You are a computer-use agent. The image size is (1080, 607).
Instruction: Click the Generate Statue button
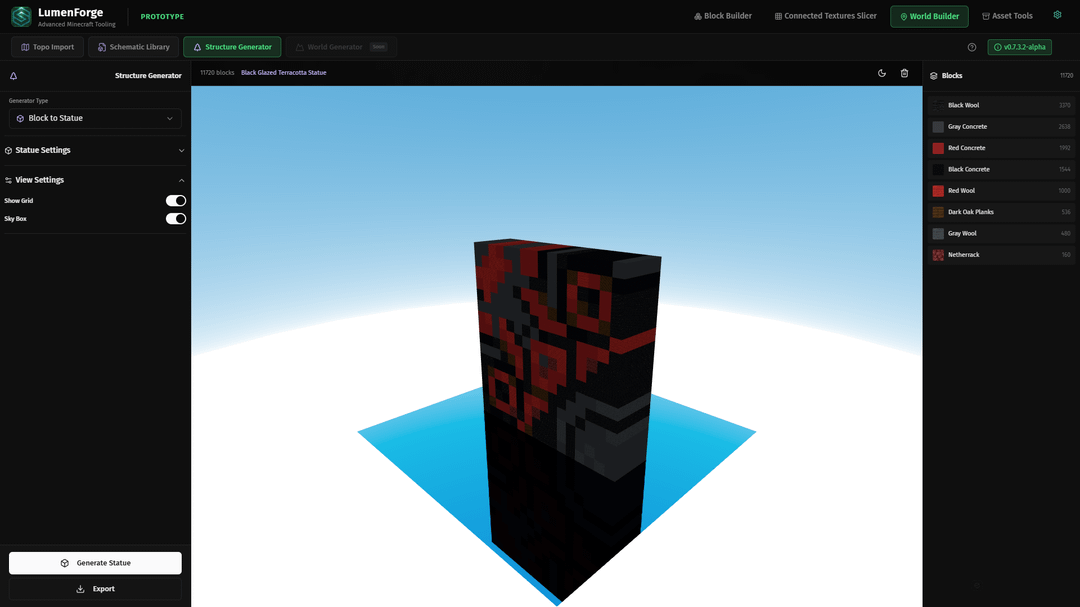coord(96,563)
